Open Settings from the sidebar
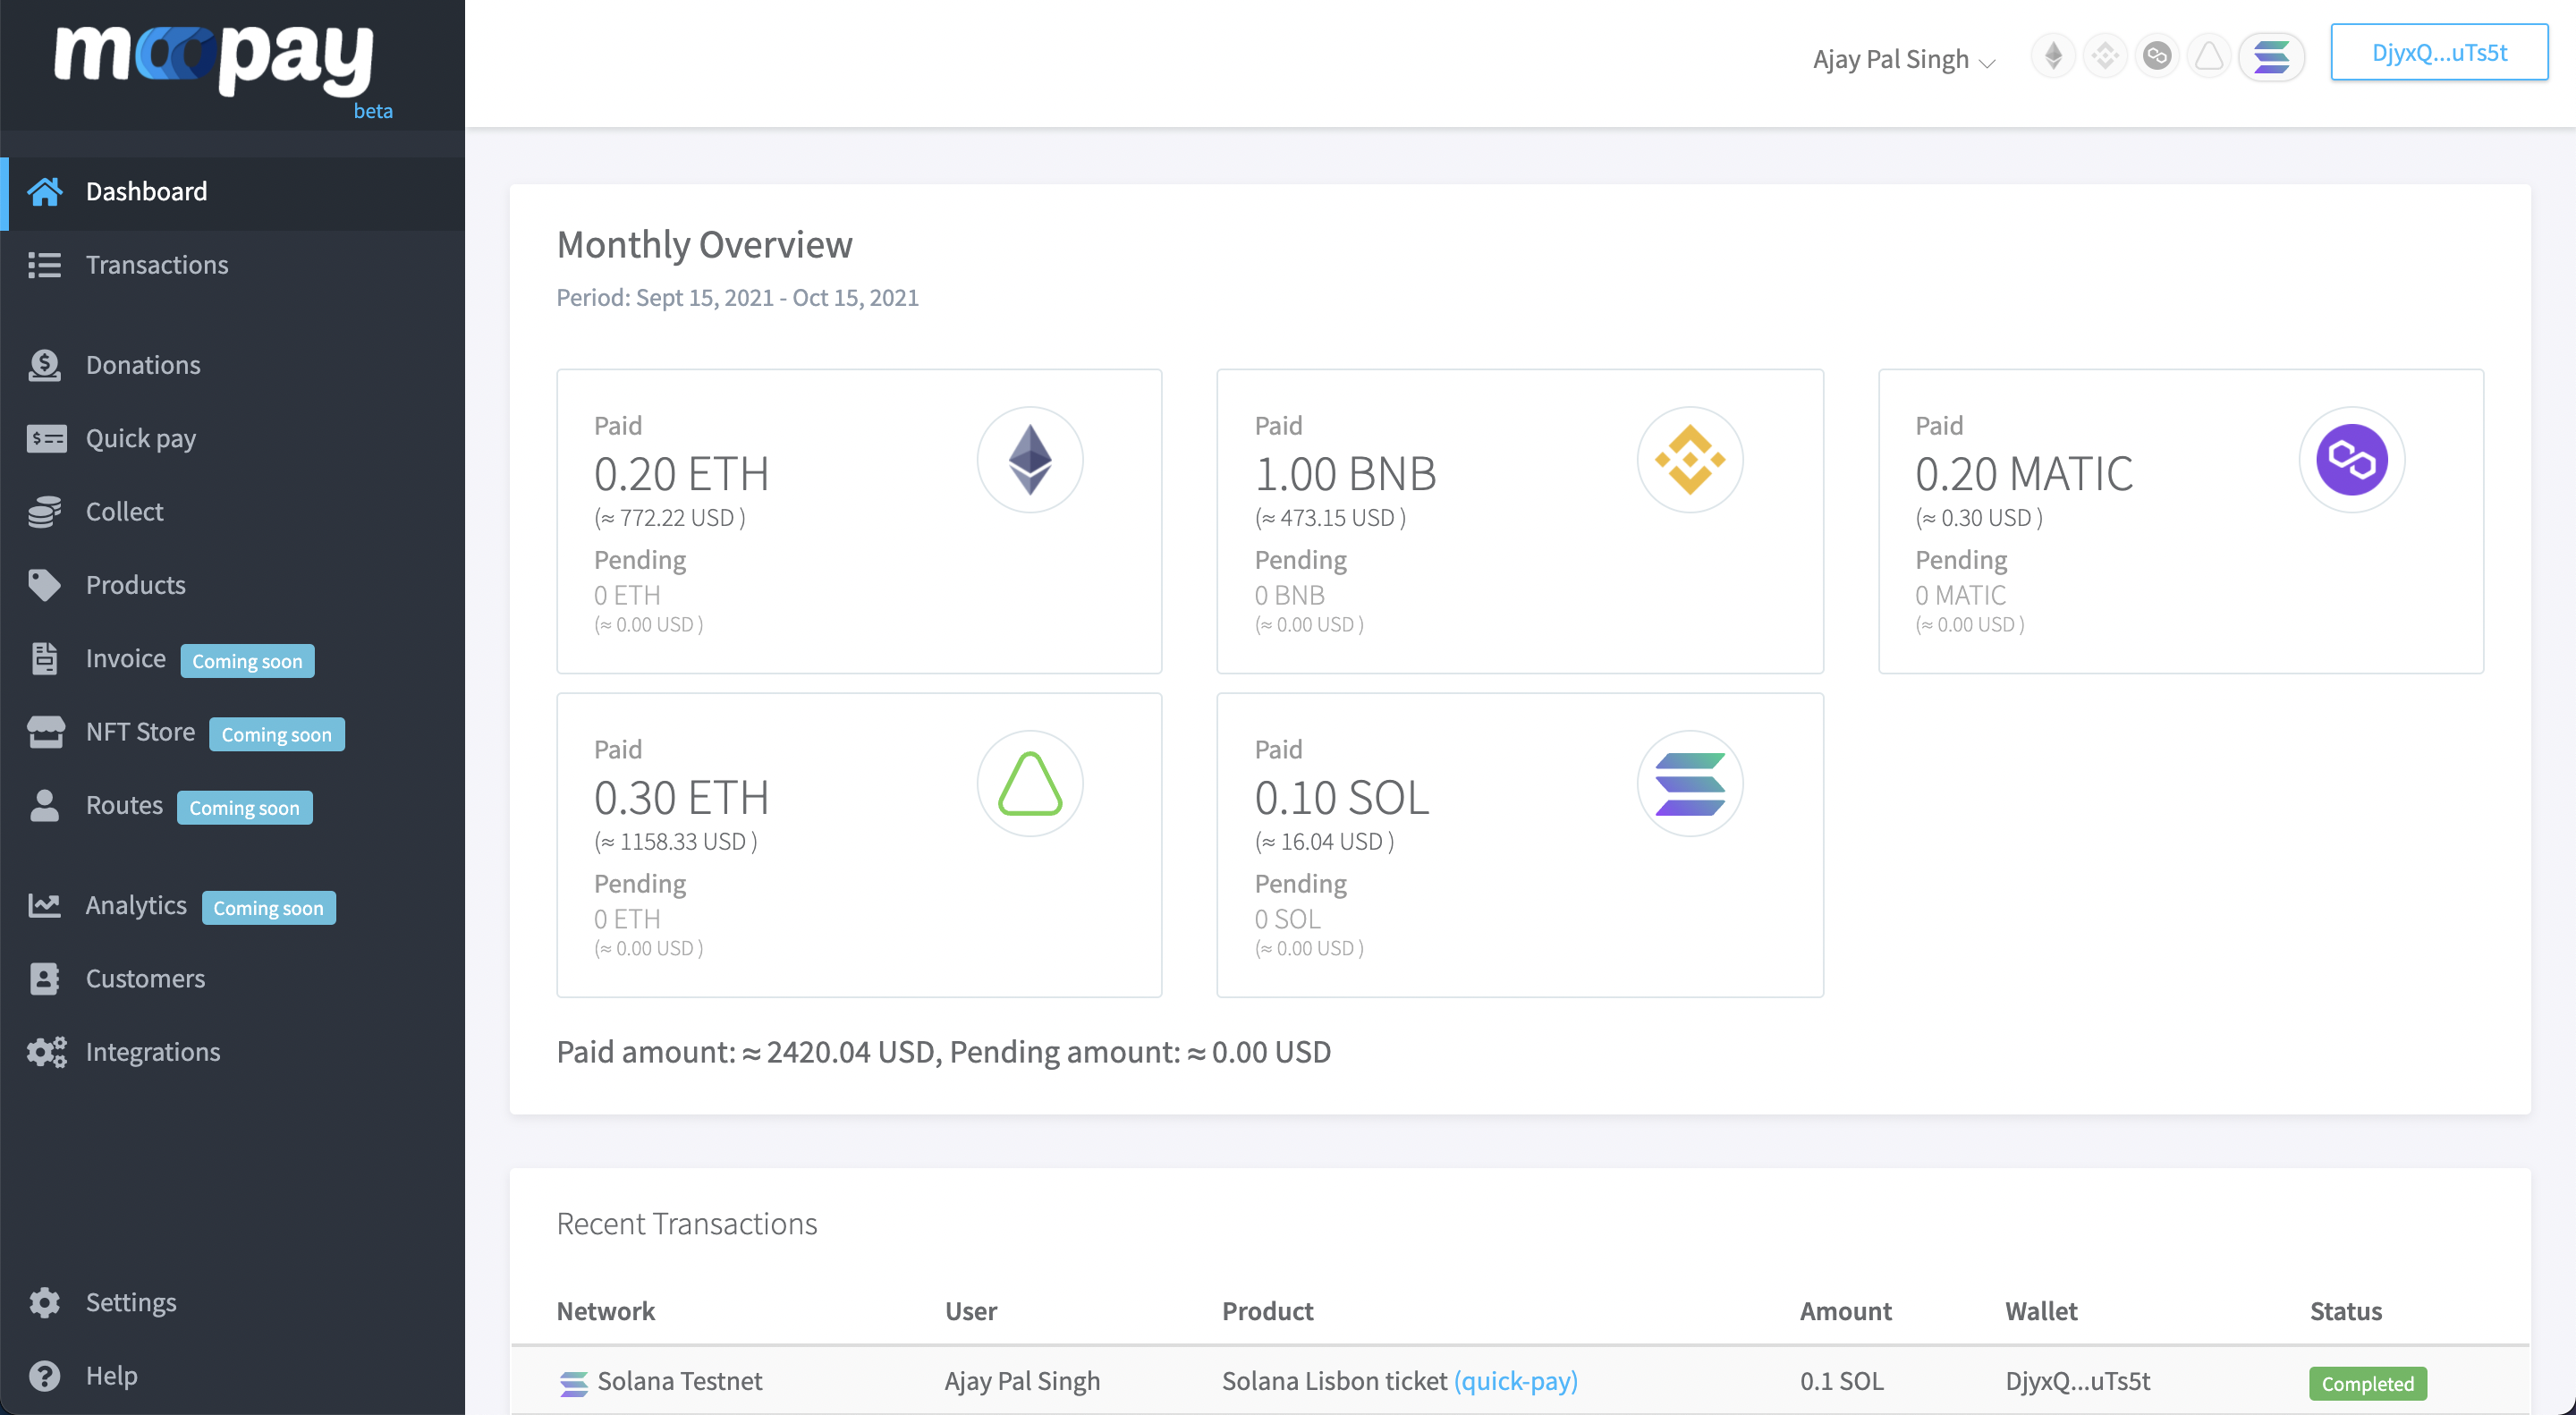Screen dimensions: 2576x1415 [130, 1302]
